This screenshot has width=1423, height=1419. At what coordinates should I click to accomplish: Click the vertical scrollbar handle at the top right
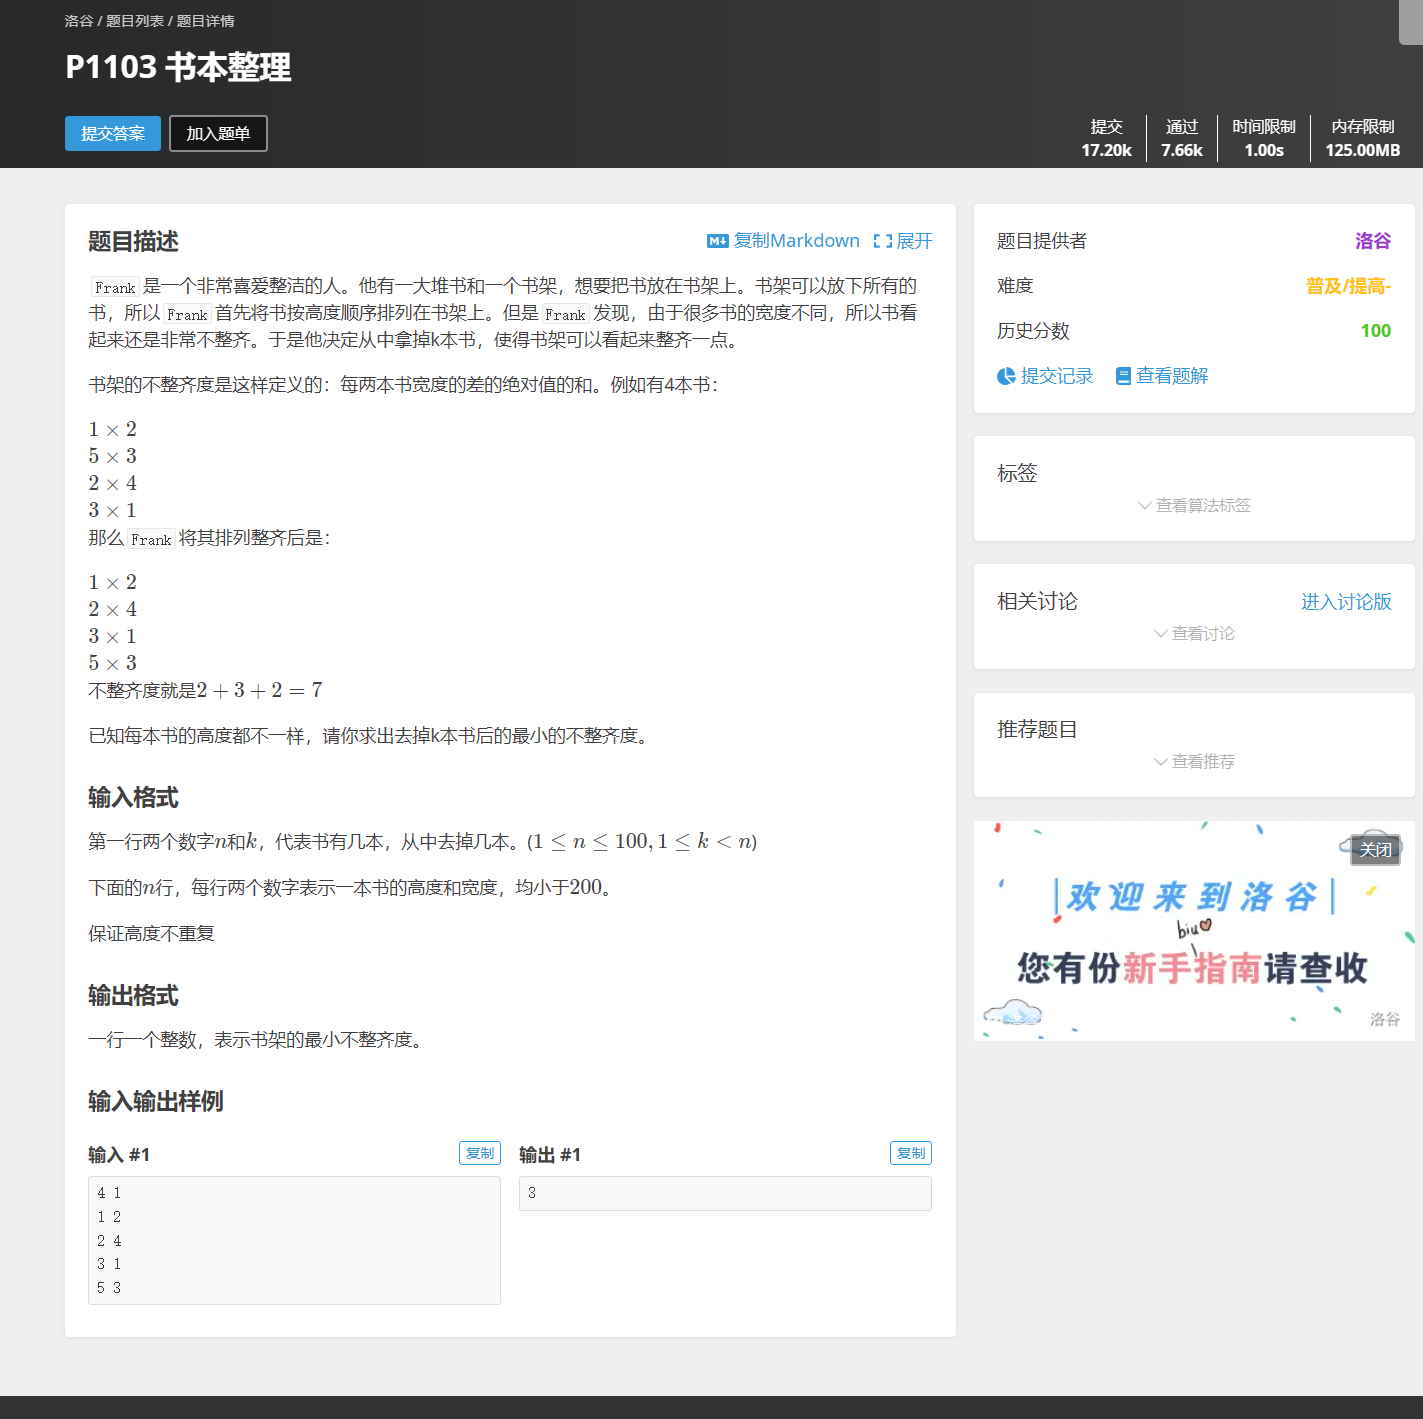(1411, 22)
